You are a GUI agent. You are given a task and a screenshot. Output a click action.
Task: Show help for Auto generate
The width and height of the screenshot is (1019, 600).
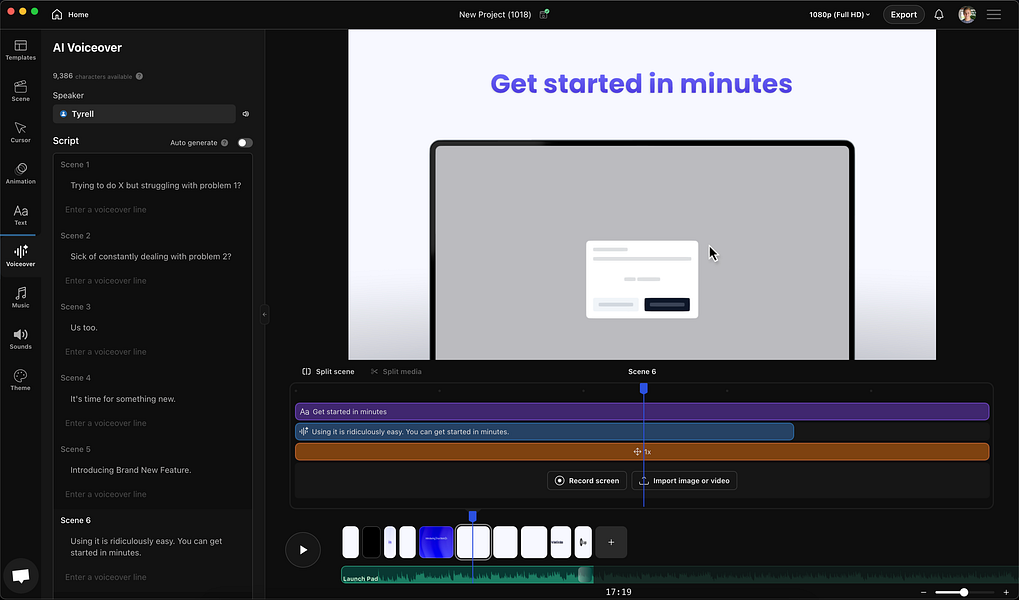pyautogui.click(x=224, y=142)
